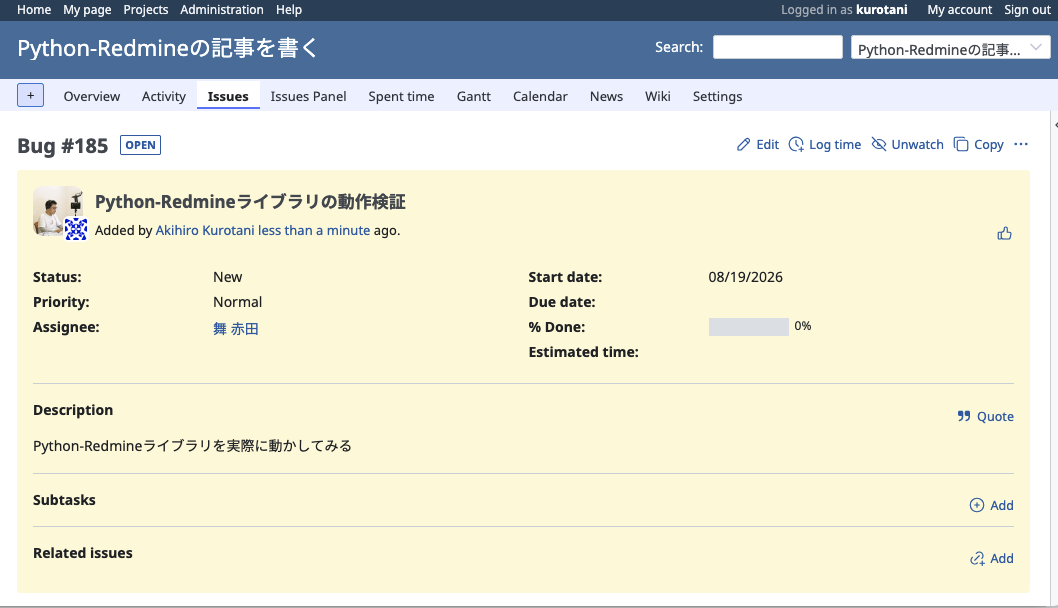Open Administration in top menu
The image size is (1058, 608).
tap(221, 9)
